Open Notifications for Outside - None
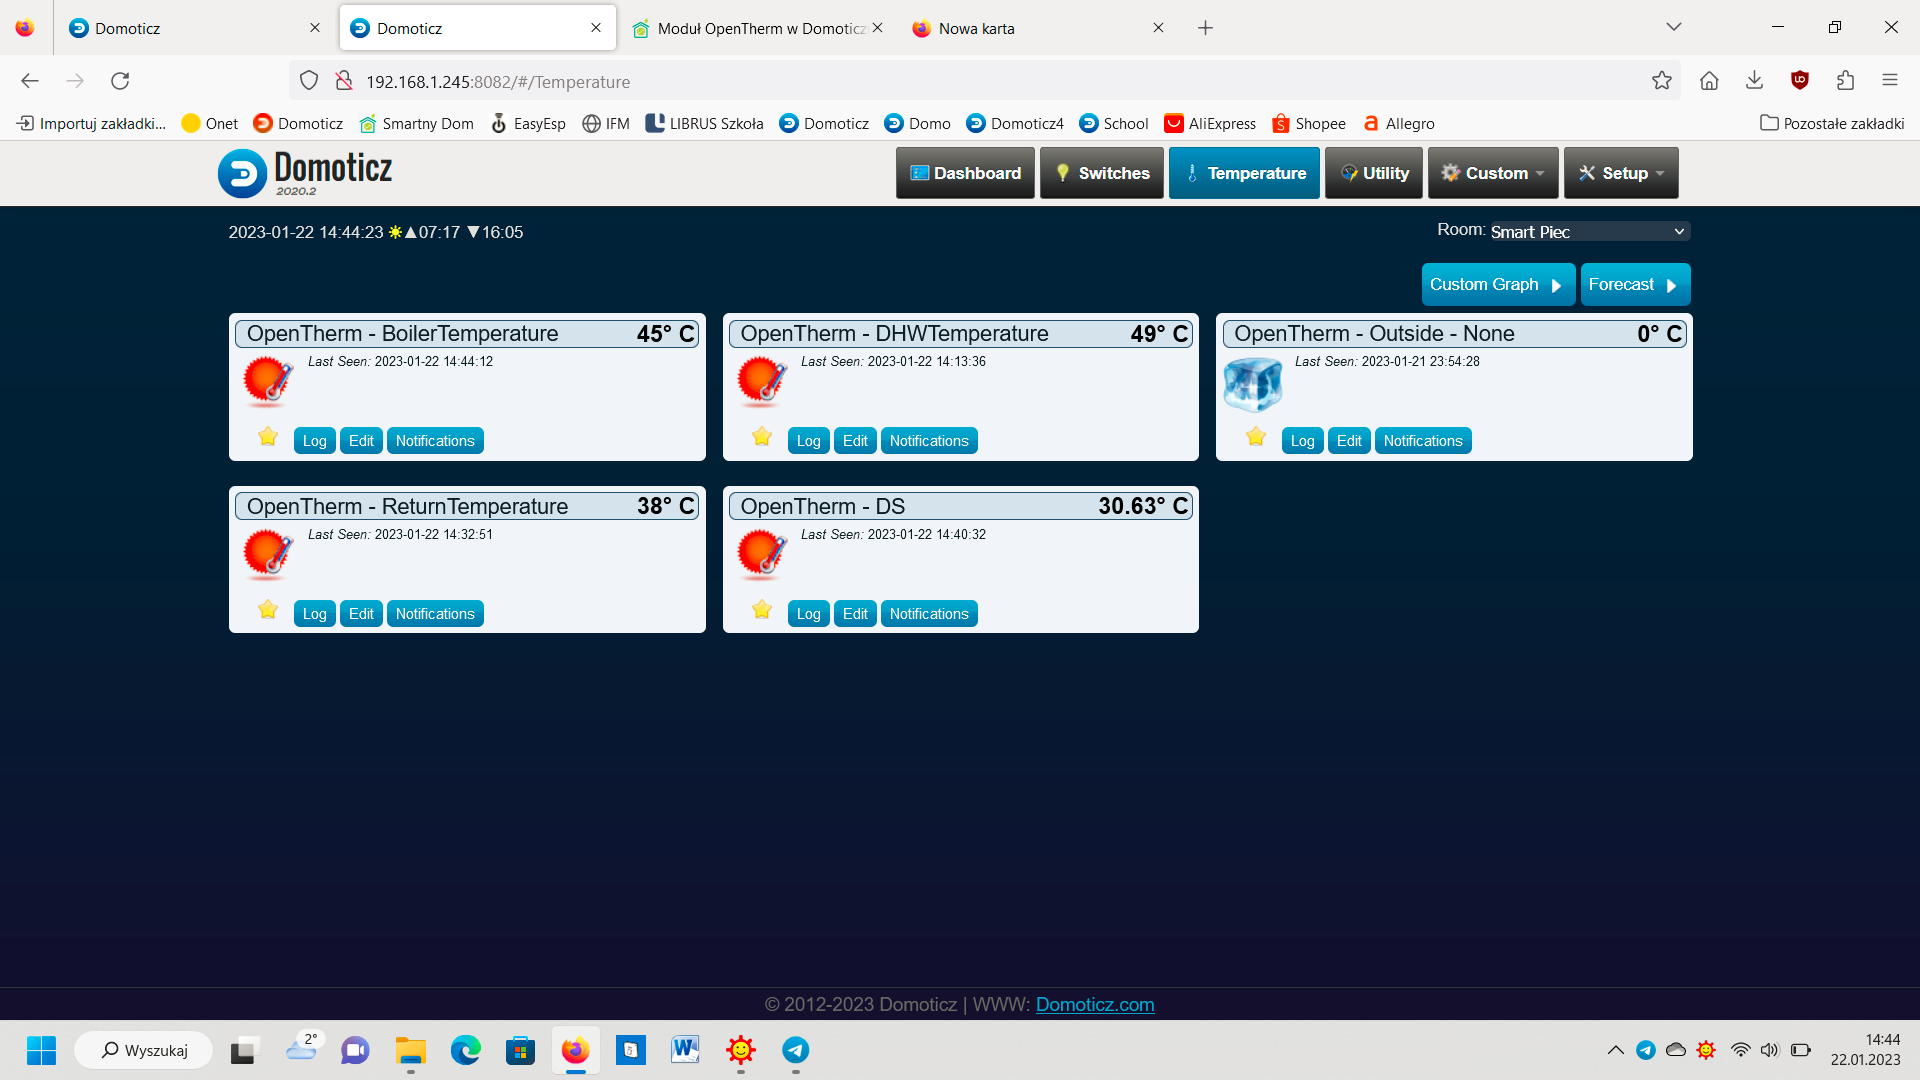 pos(1423,441)
